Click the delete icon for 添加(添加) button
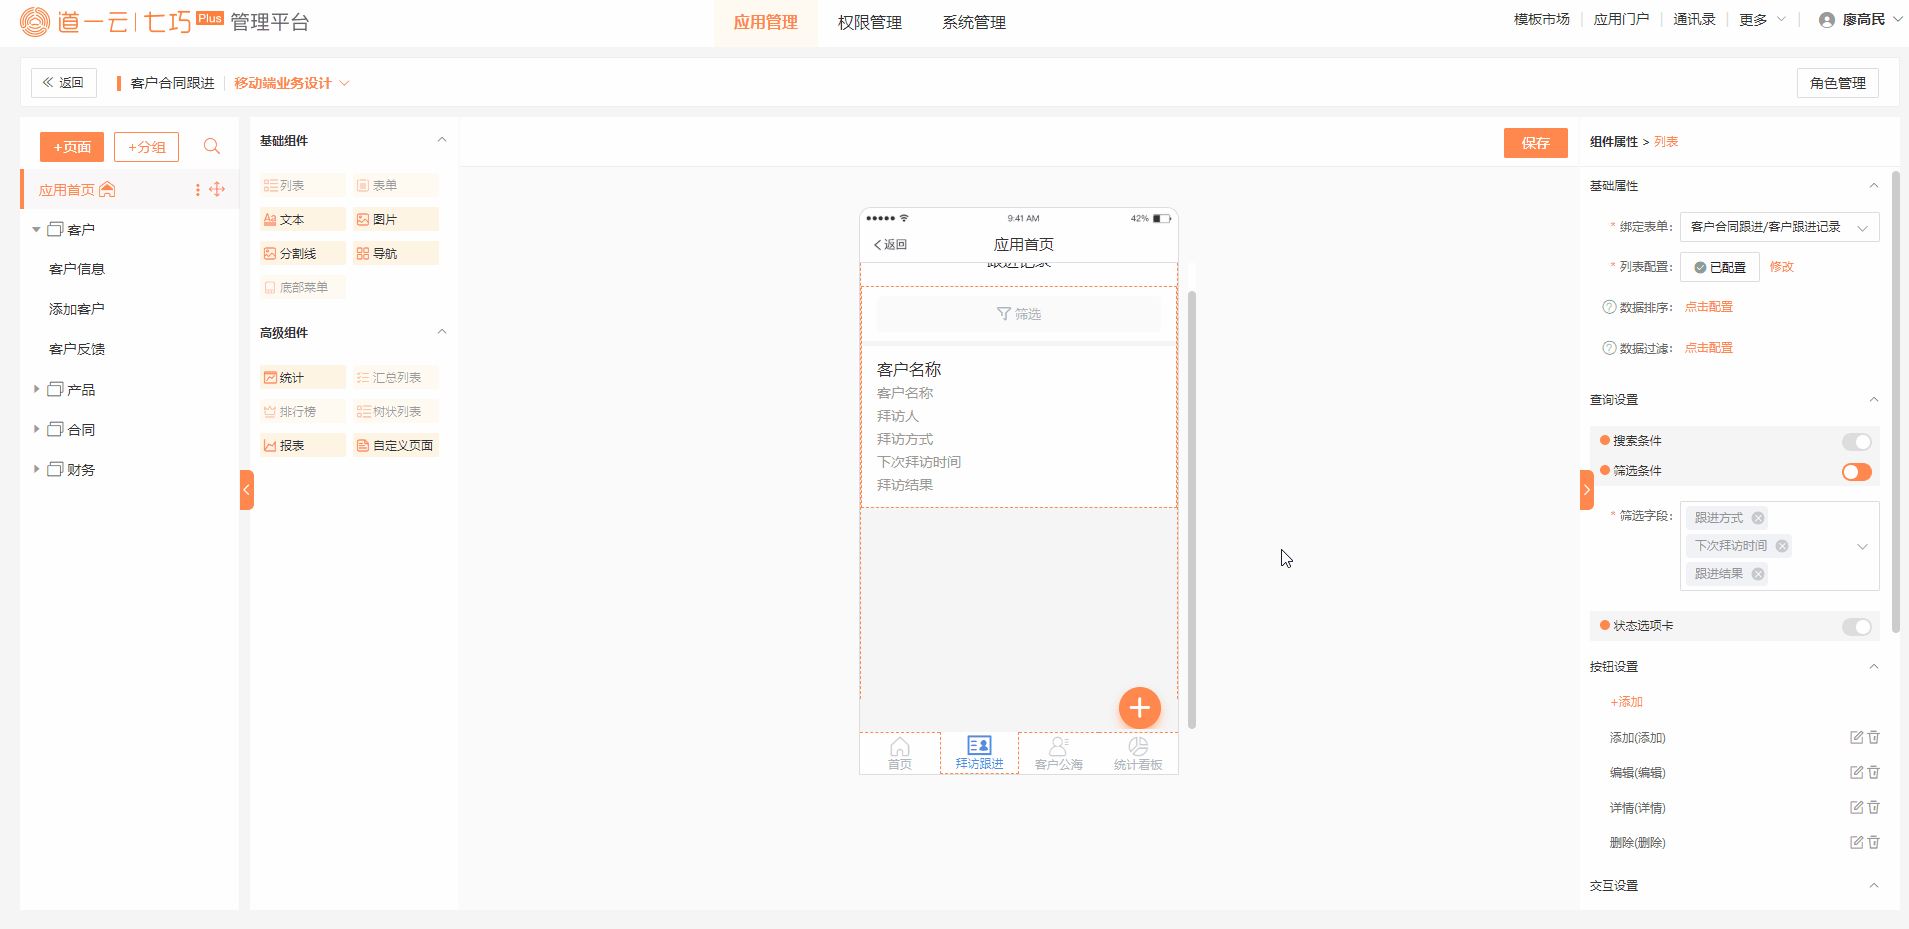 tap(1874, 738)
